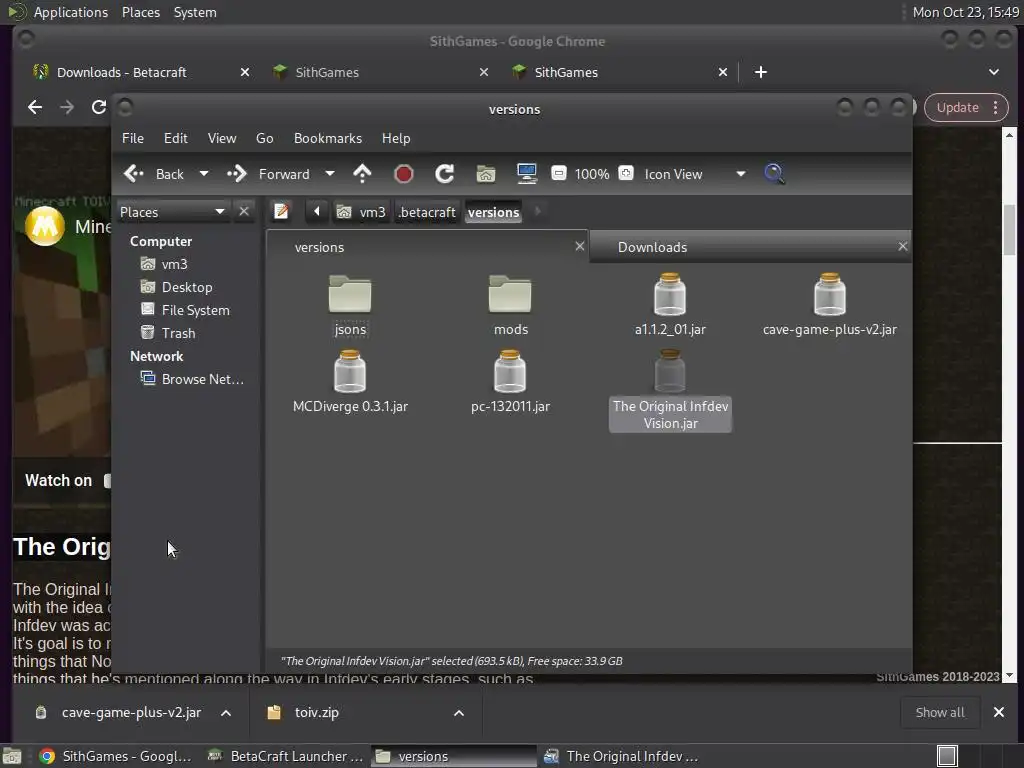Select the jsons folder
Screen dimensions: 1024x768
[350, 305]
